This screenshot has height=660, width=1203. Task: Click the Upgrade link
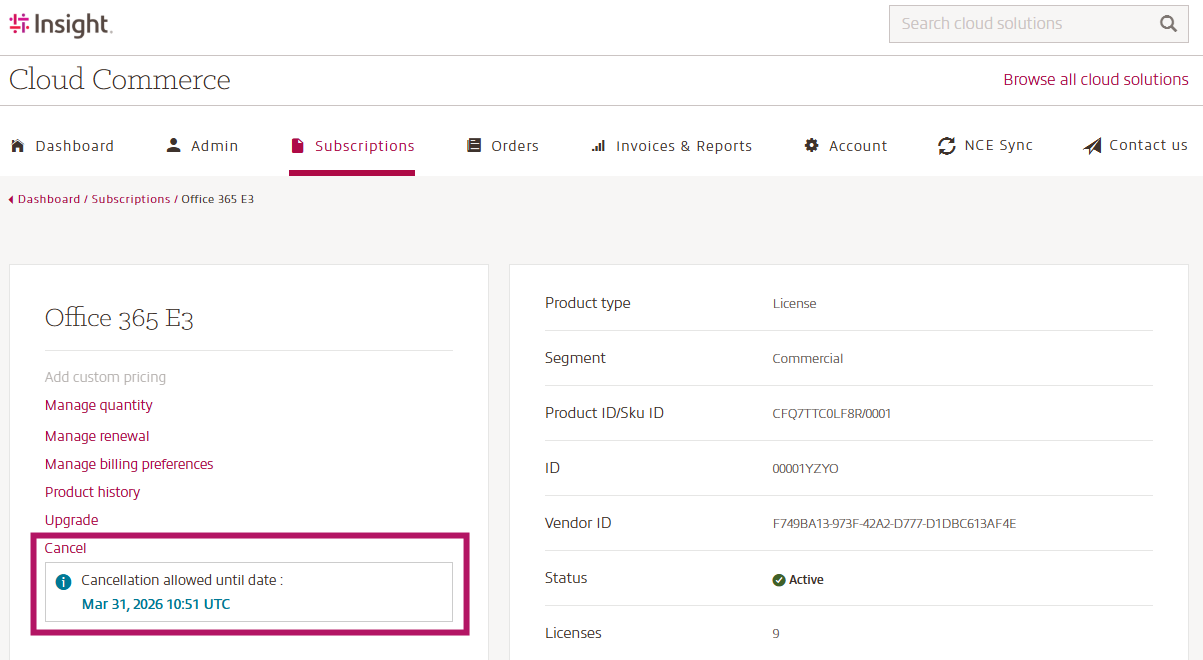point(71,519)
